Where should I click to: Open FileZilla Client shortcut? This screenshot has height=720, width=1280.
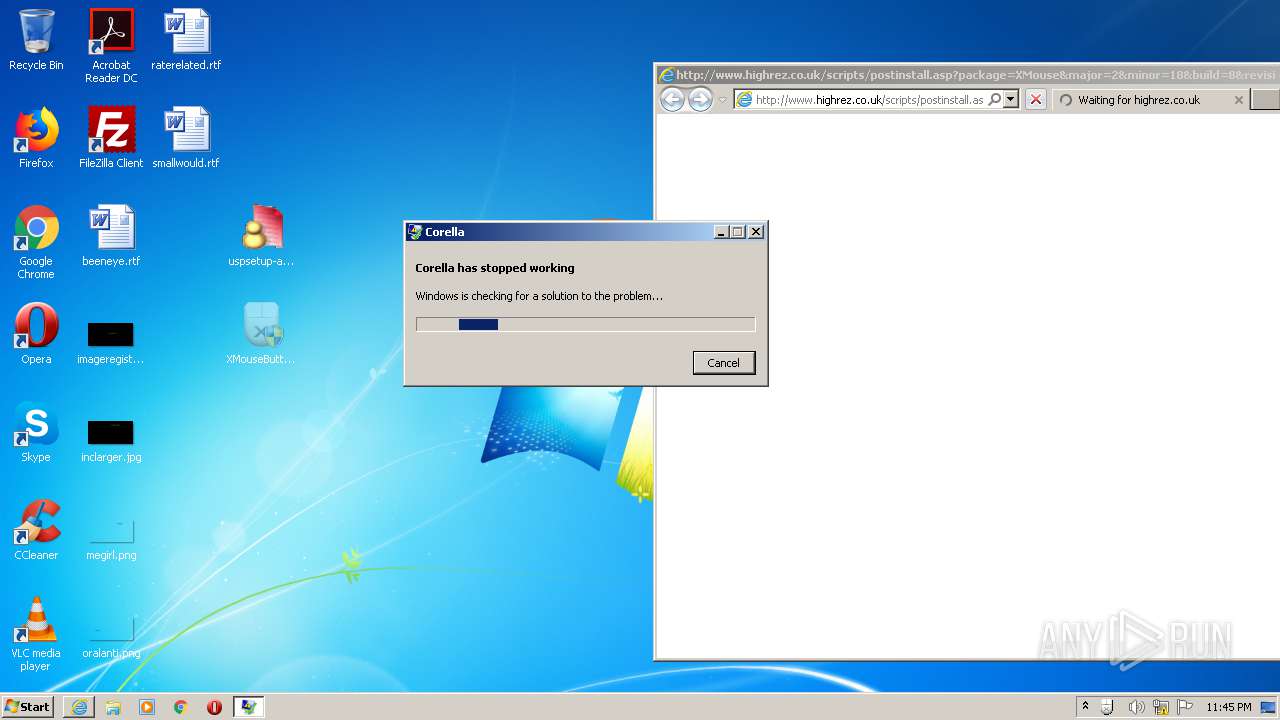(x=111, y=138)
